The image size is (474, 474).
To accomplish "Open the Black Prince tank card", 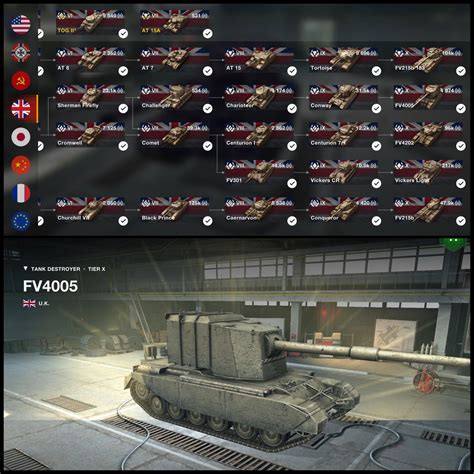I will [x=175, y=210].
